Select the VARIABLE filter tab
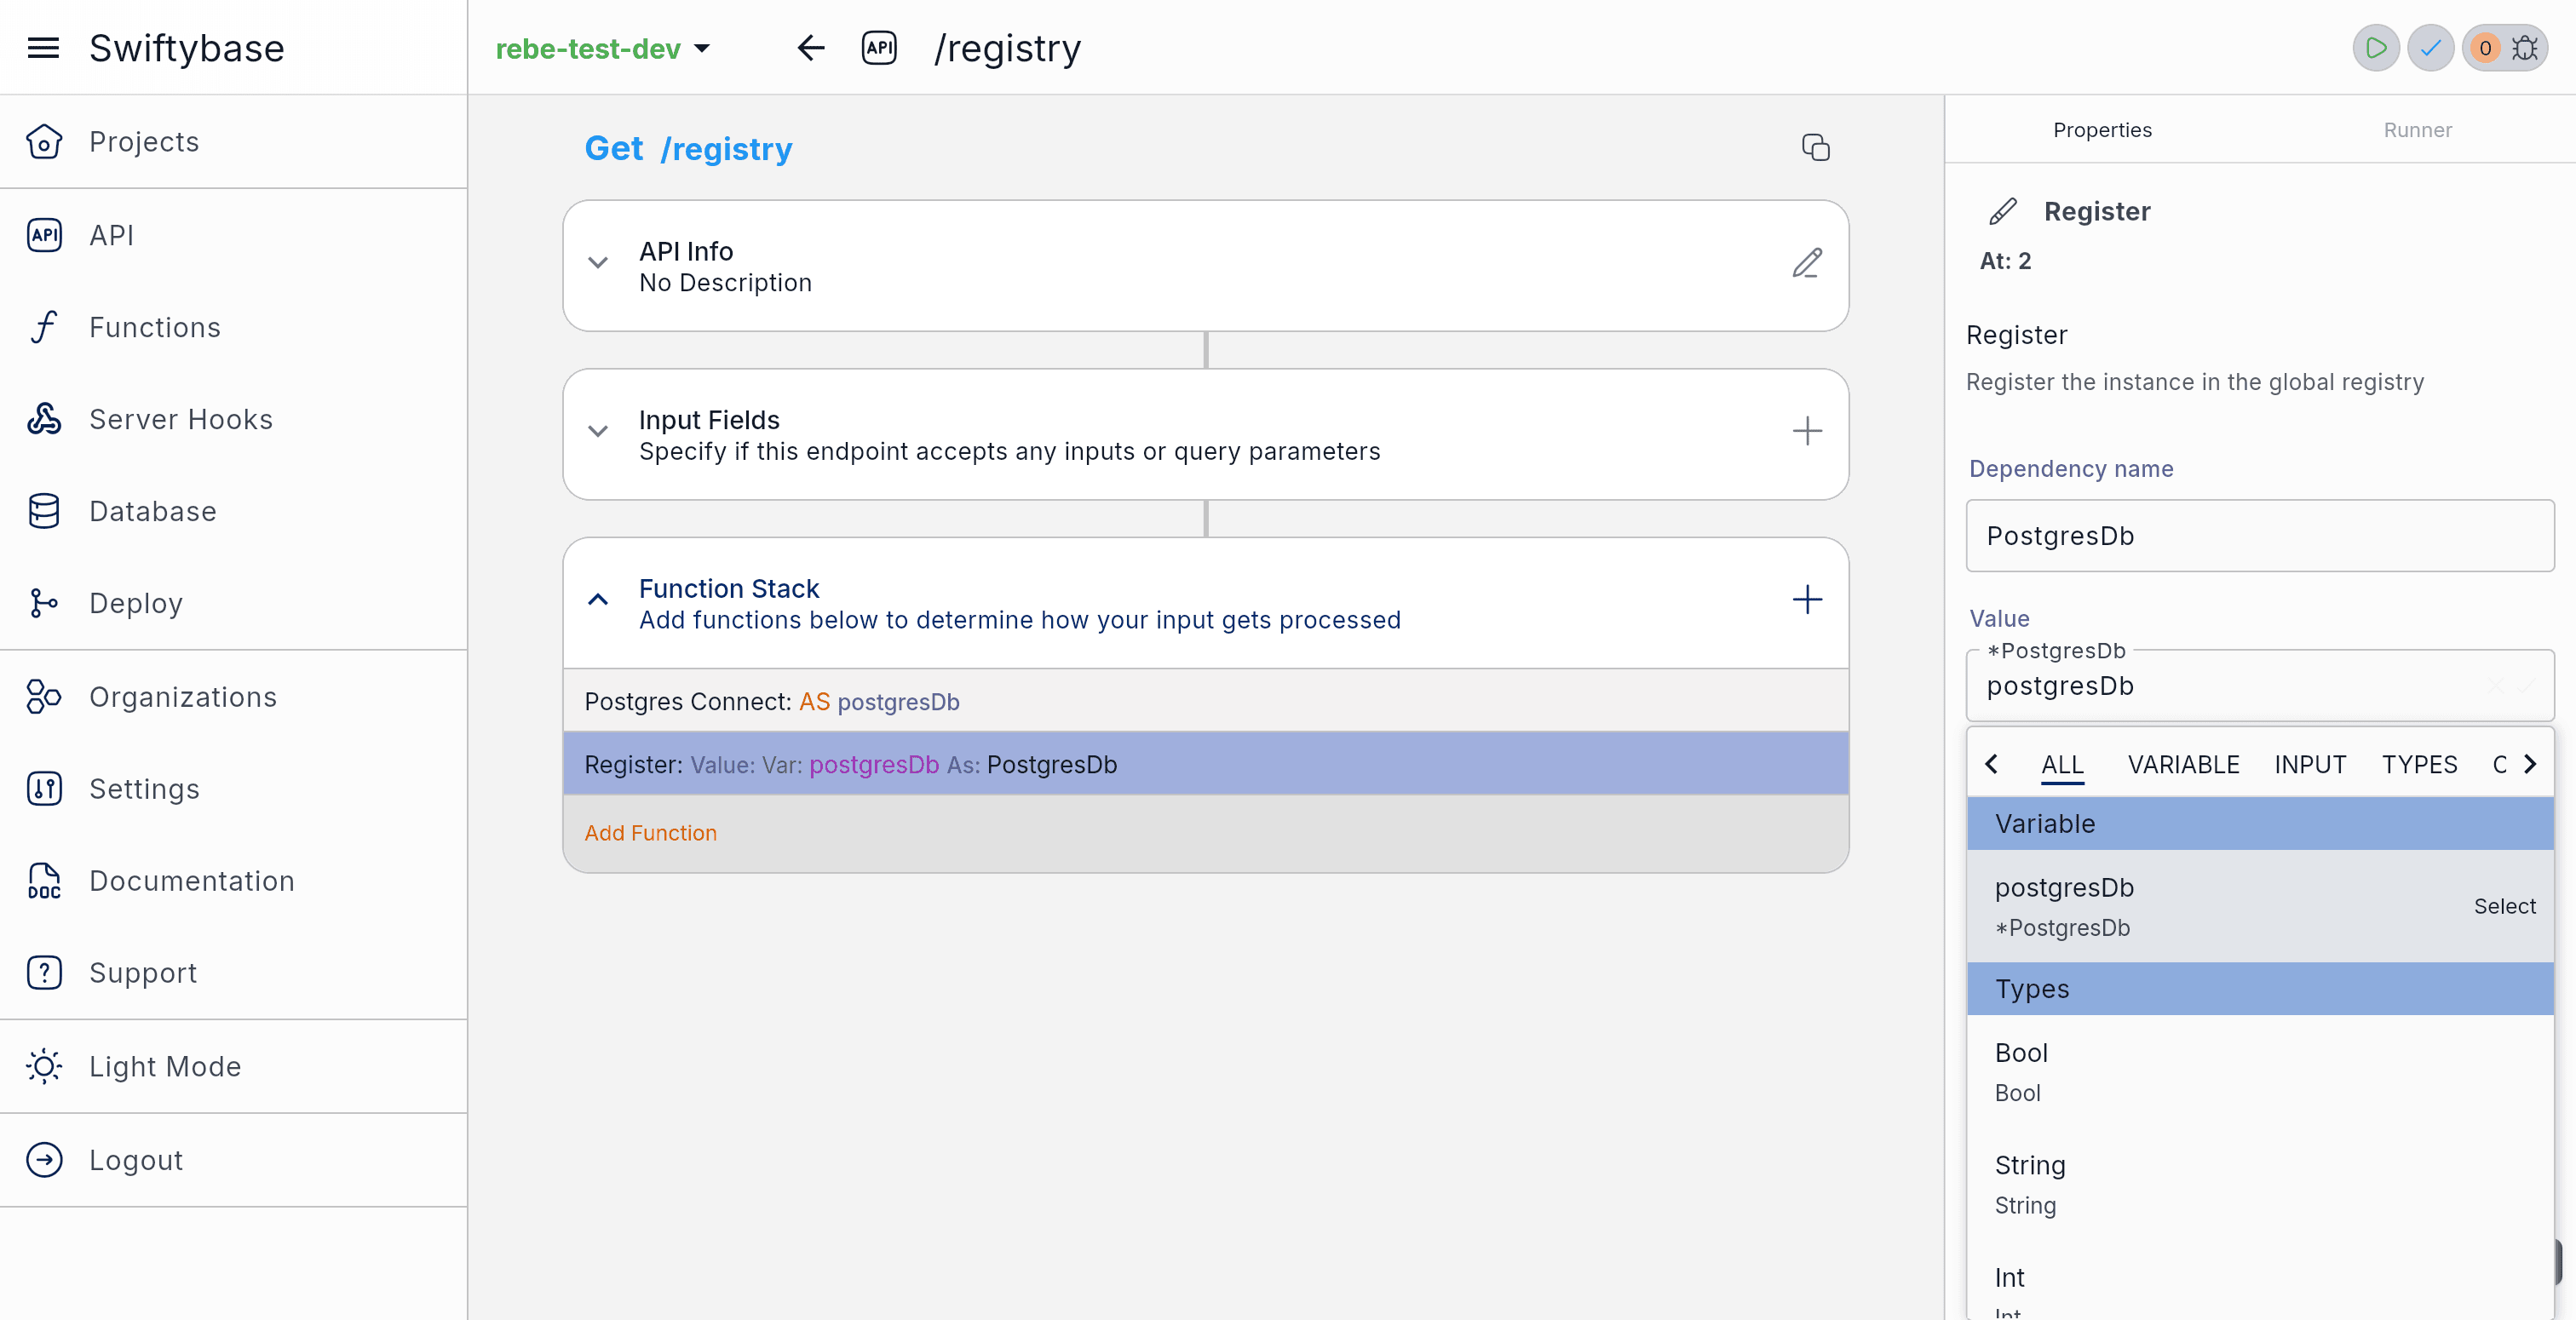The height and width of the screenshot is (1320, 2576). [2183, 765]
